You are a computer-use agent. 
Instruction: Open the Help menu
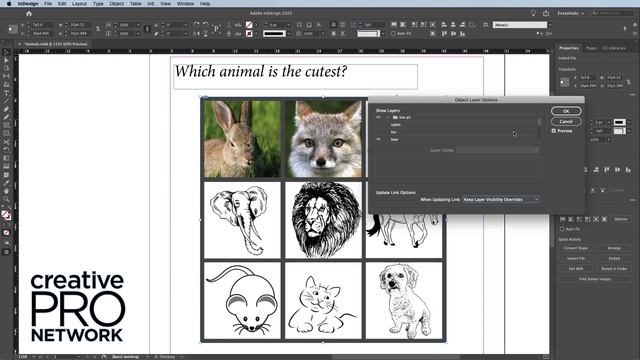pyautogui.click(x=205, y=3)
